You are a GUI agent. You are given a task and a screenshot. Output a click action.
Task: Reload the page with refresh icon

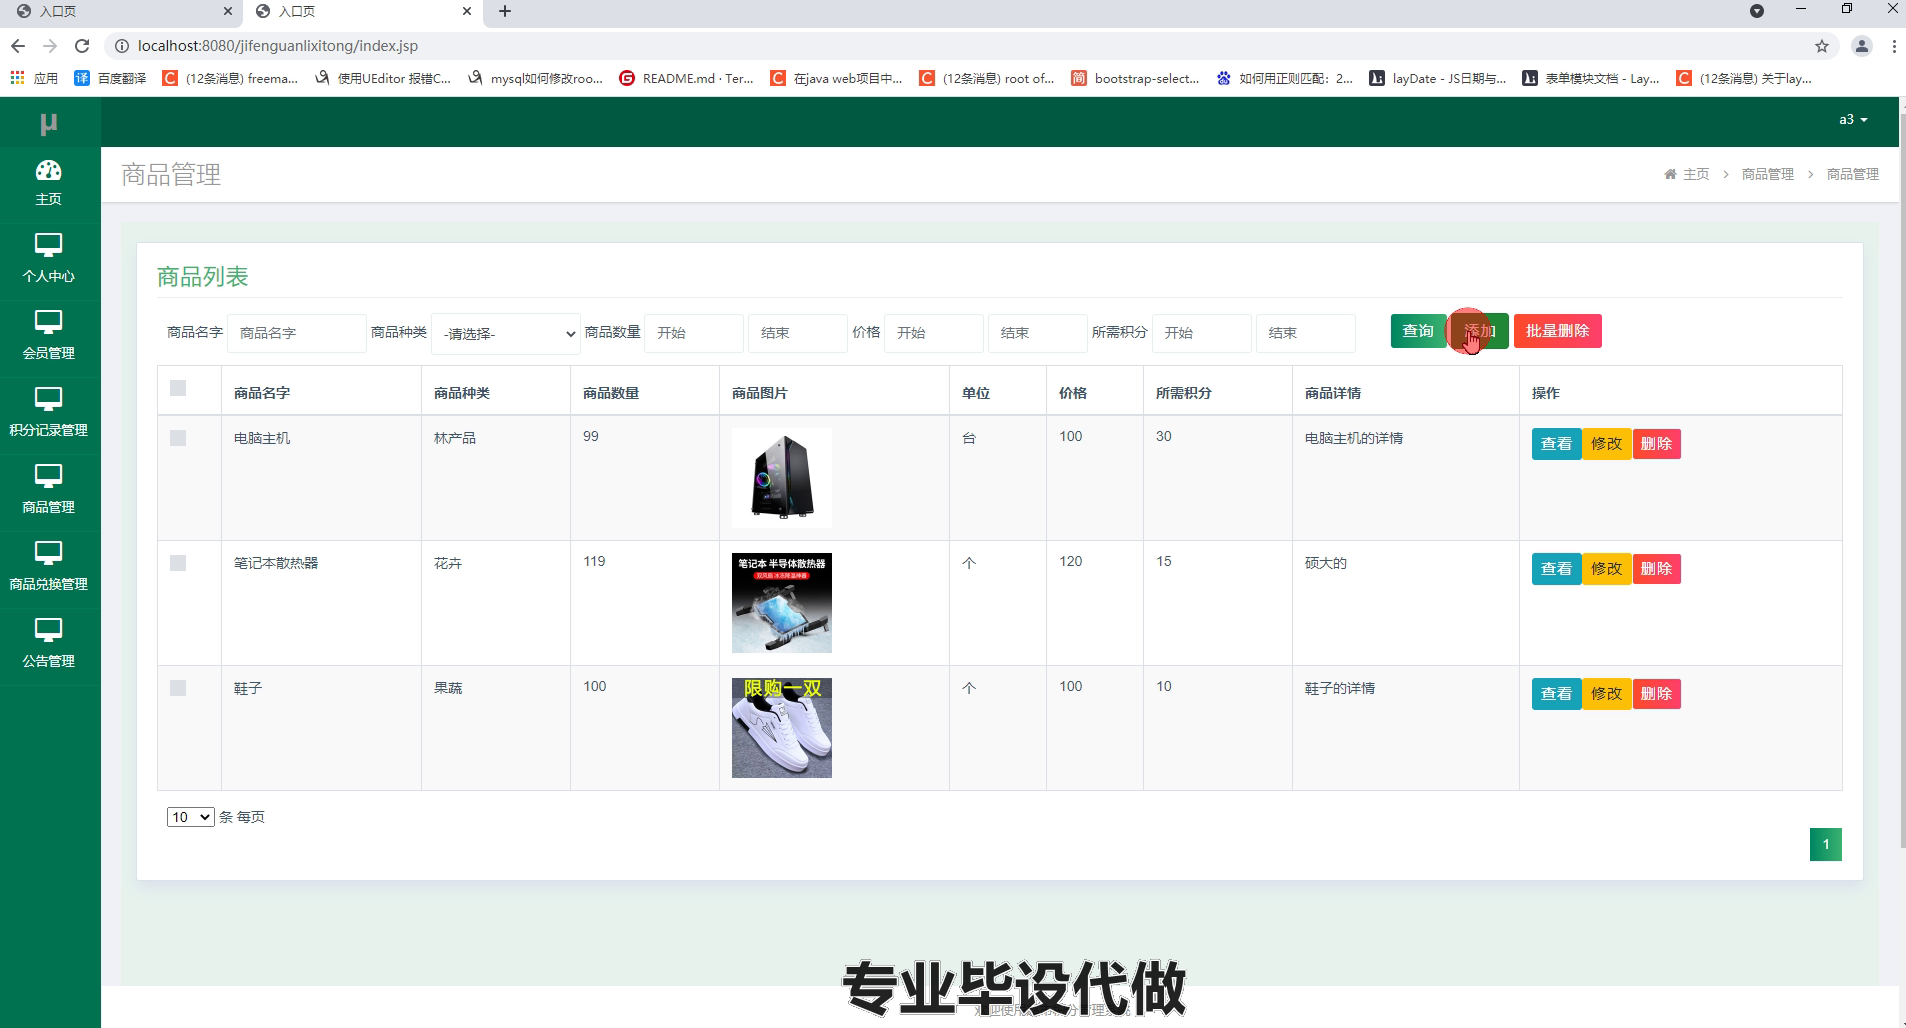pyautogui.click(x=83, y=46)
